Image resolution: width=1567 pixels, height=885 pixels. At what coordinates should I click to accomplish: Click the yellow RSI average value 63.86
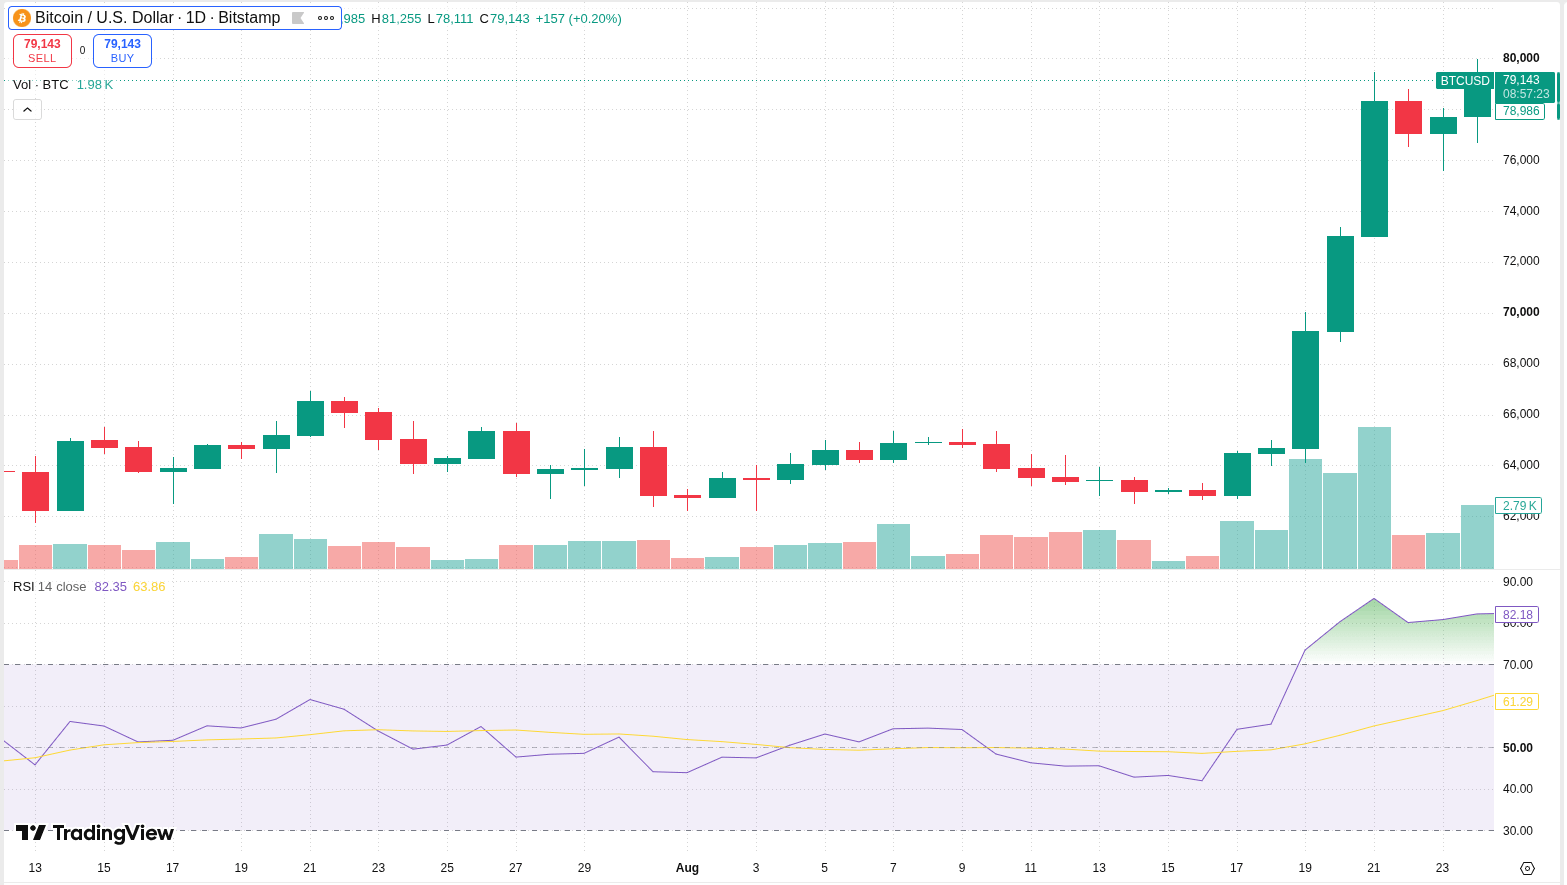tap(149, 587)
